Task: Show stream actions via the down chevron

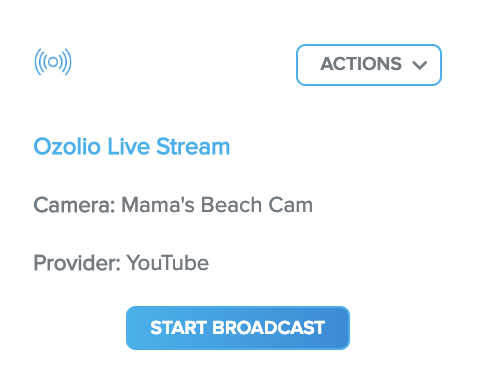Action: 420,65
